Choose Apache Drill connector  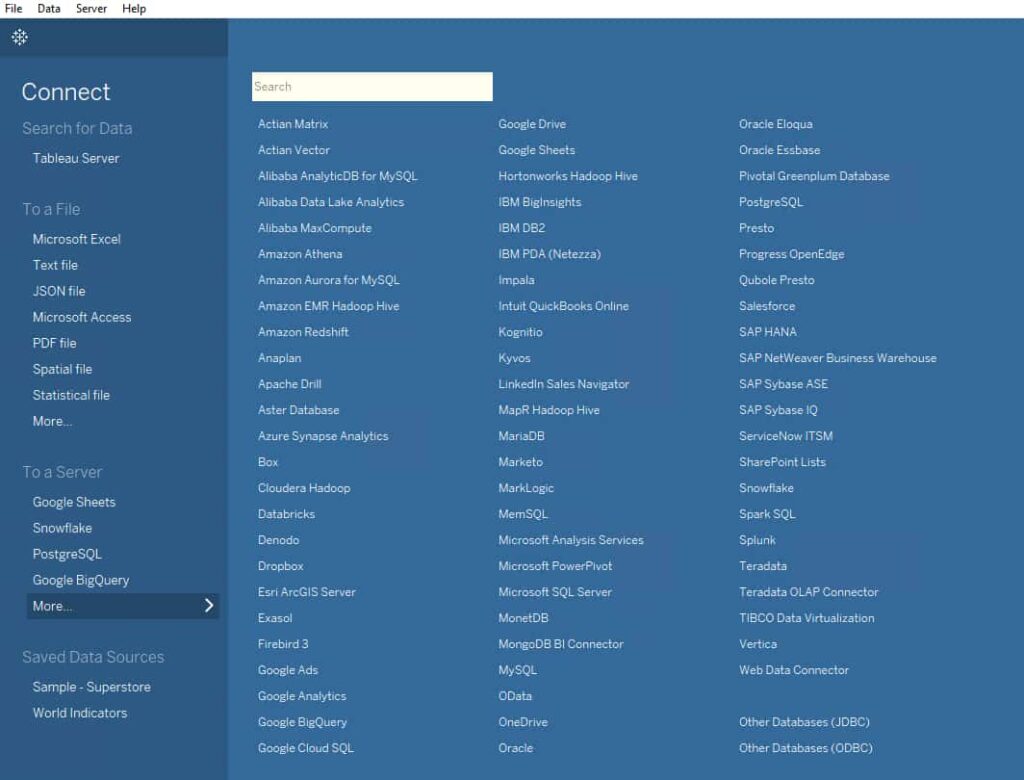[289, 384]
